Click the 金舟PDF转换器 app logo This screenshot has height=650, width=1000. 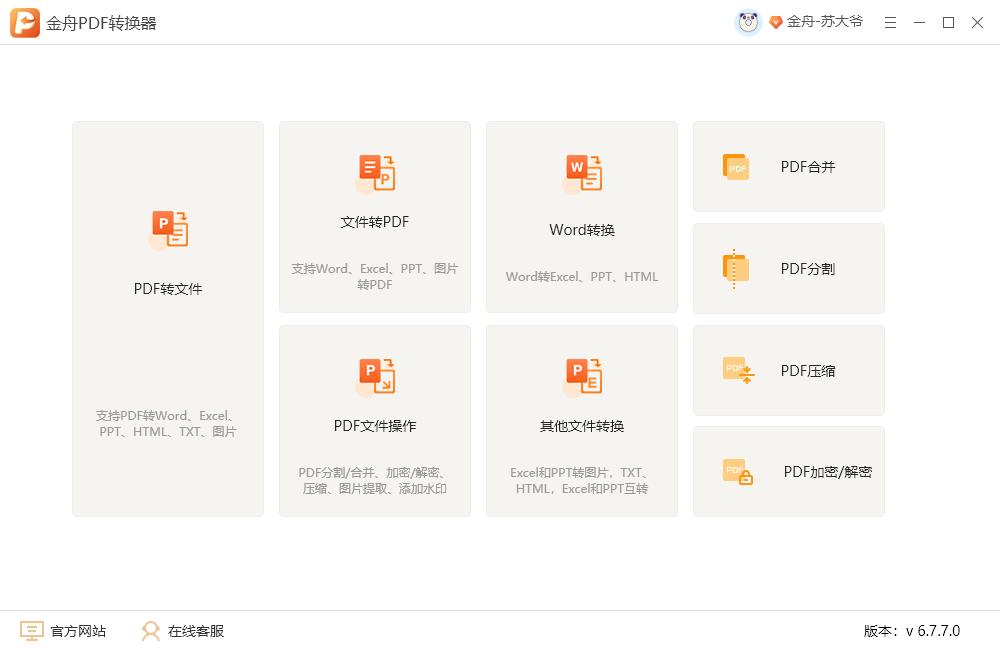pyautogui.click(x=25, y=23)
